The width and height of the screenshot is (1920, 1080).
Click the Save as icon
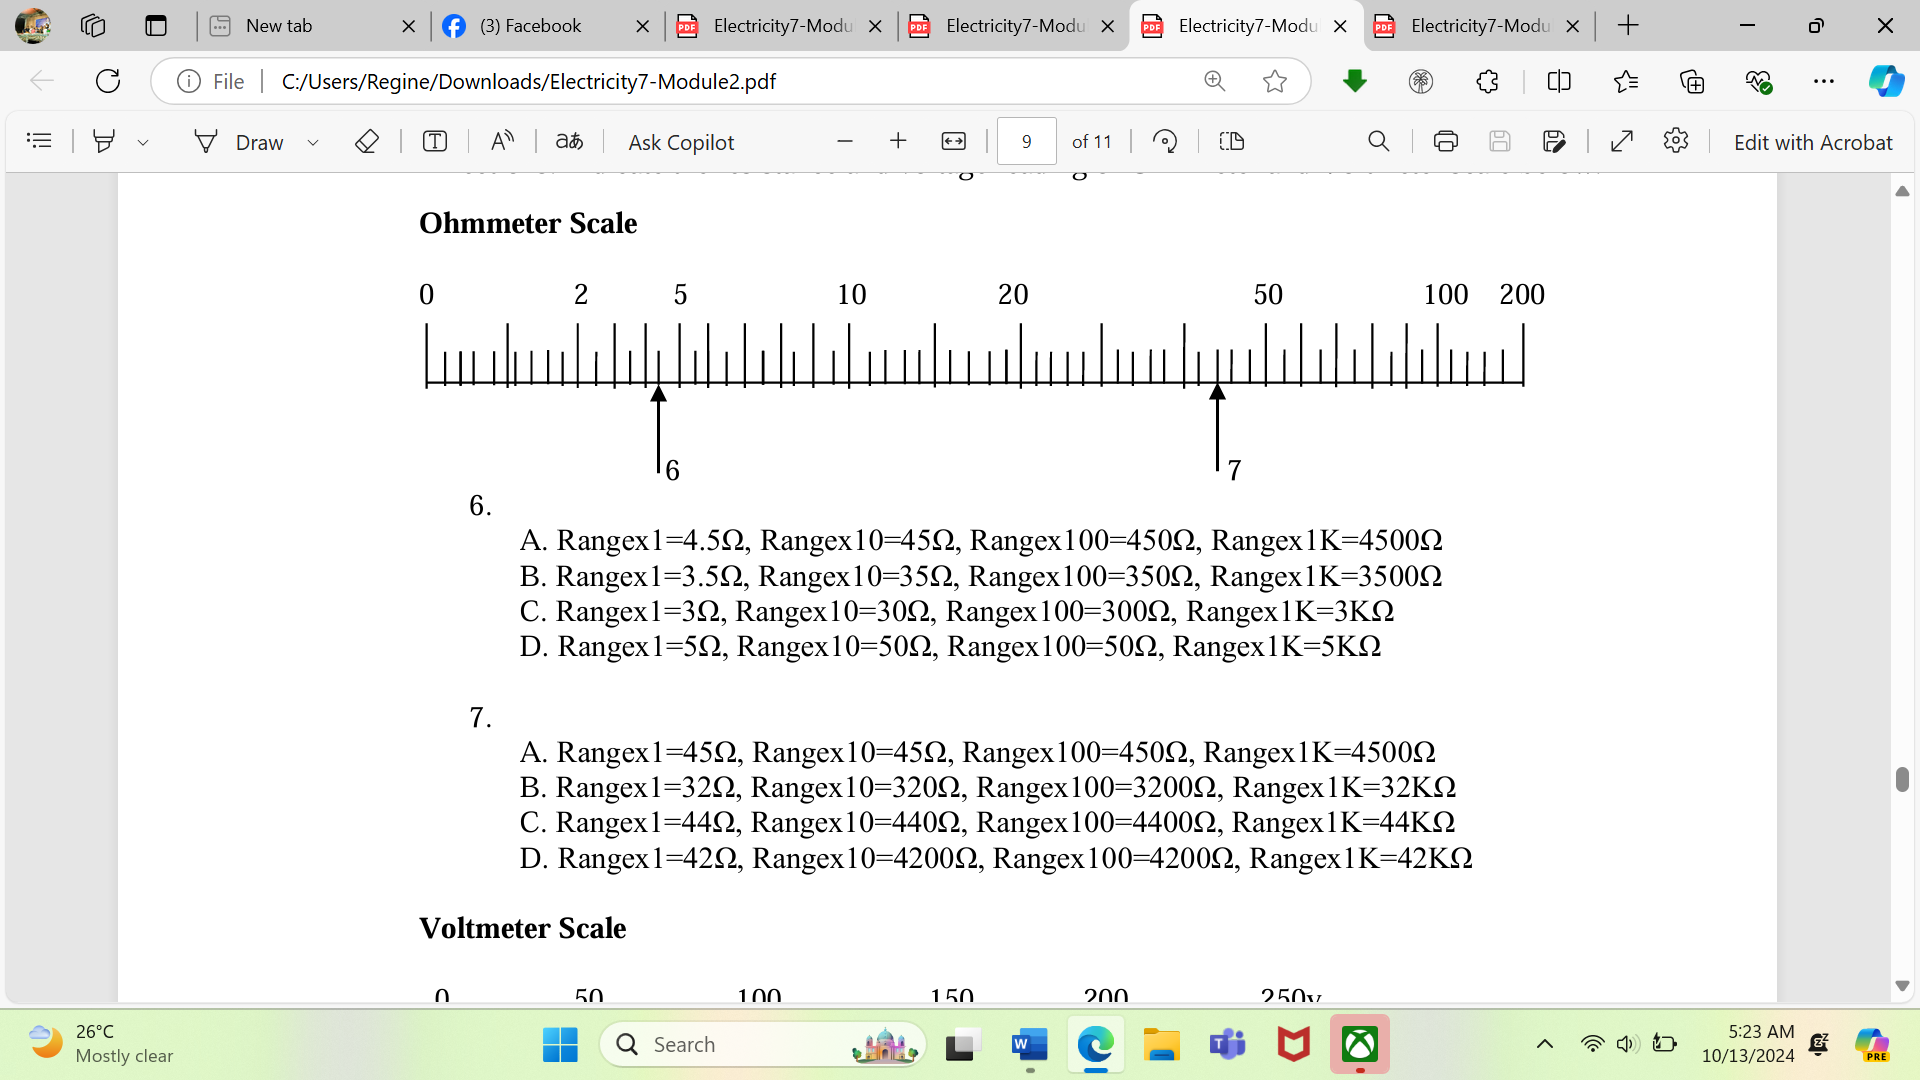(1554, 141)
